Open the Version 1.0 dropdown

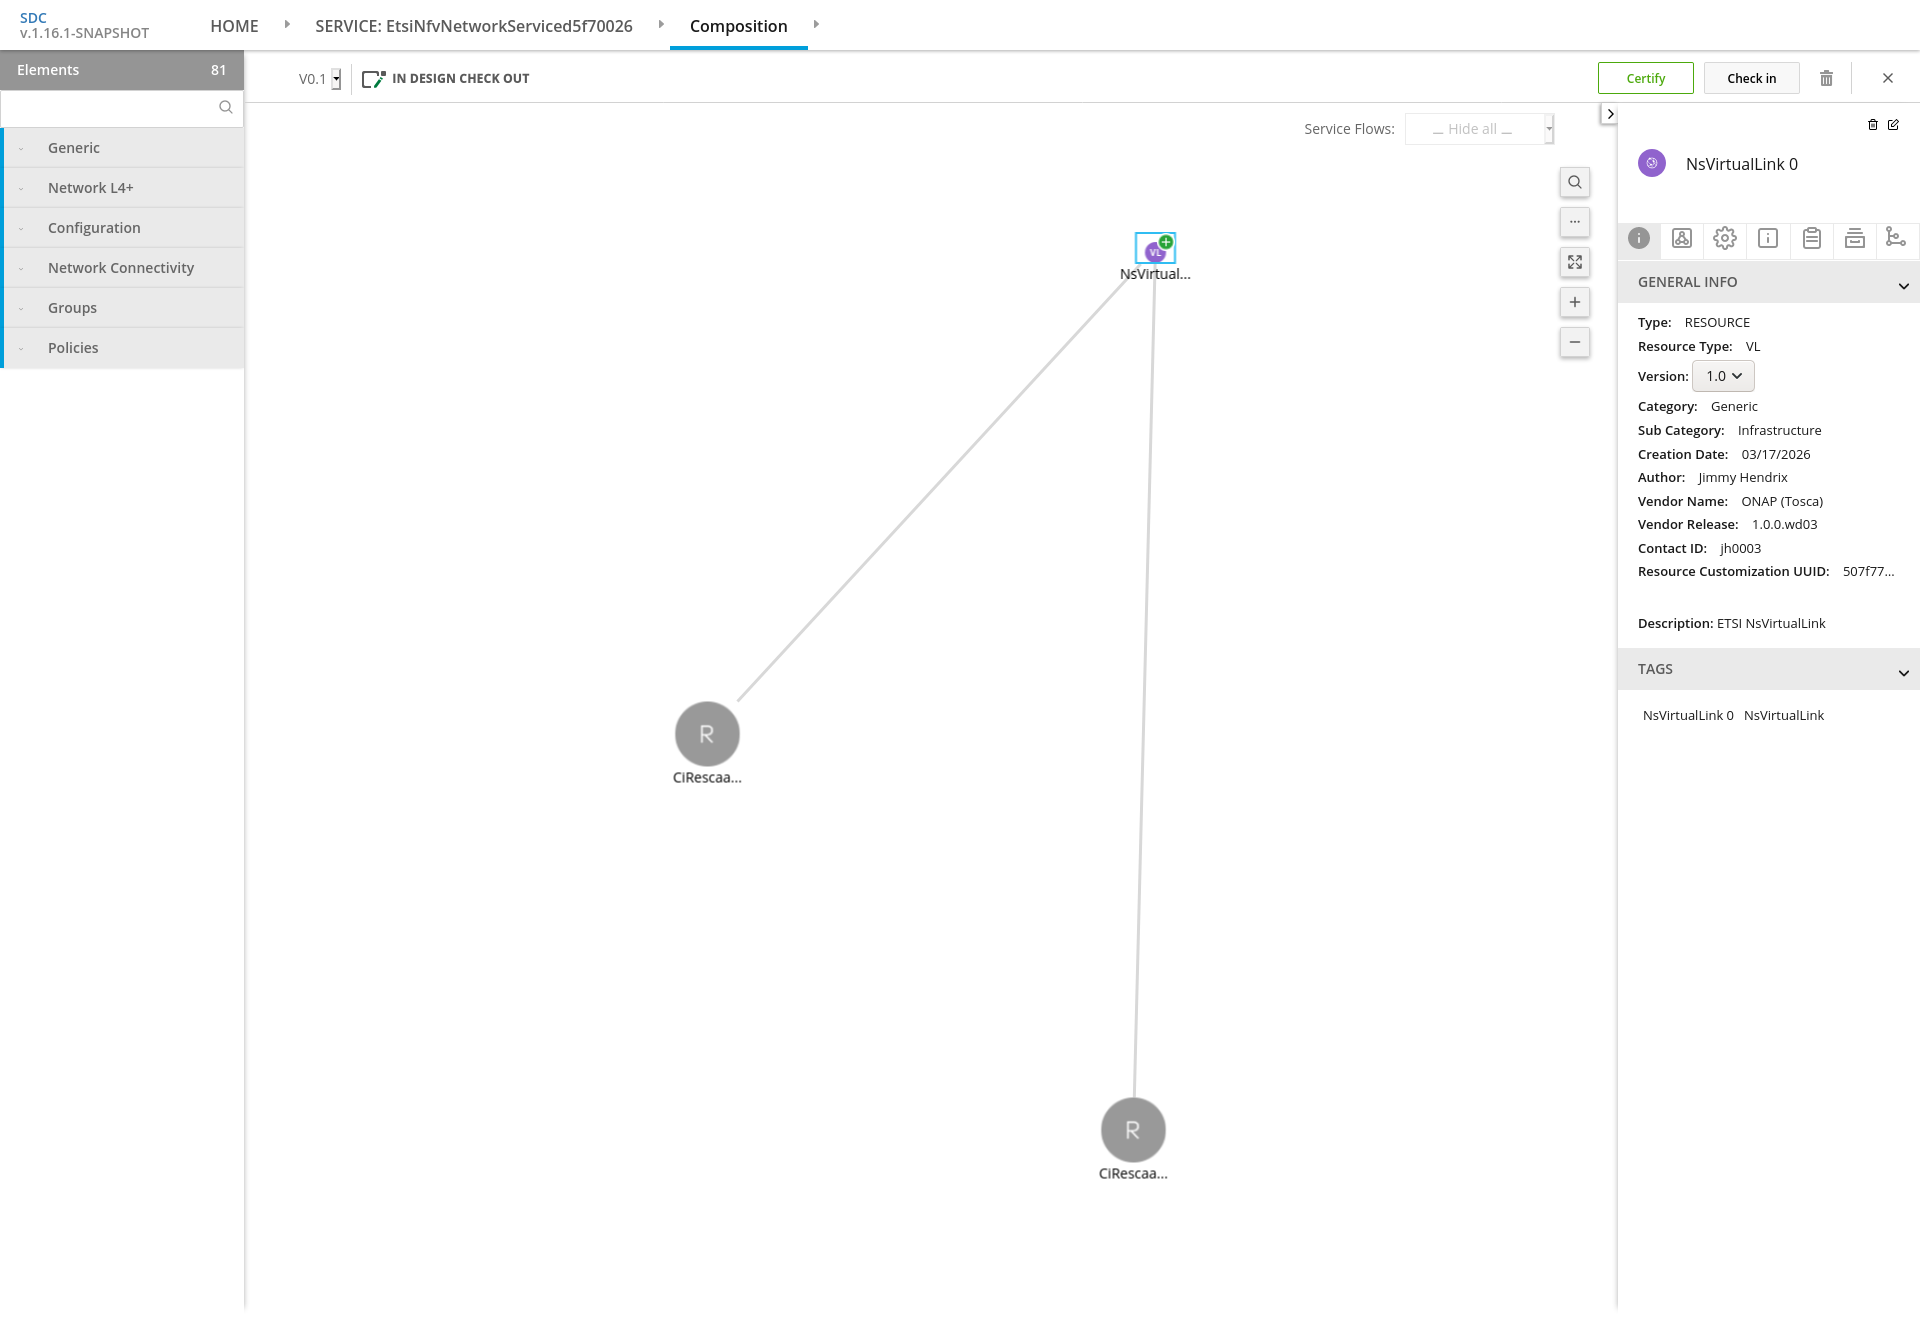coord(1723,376)
